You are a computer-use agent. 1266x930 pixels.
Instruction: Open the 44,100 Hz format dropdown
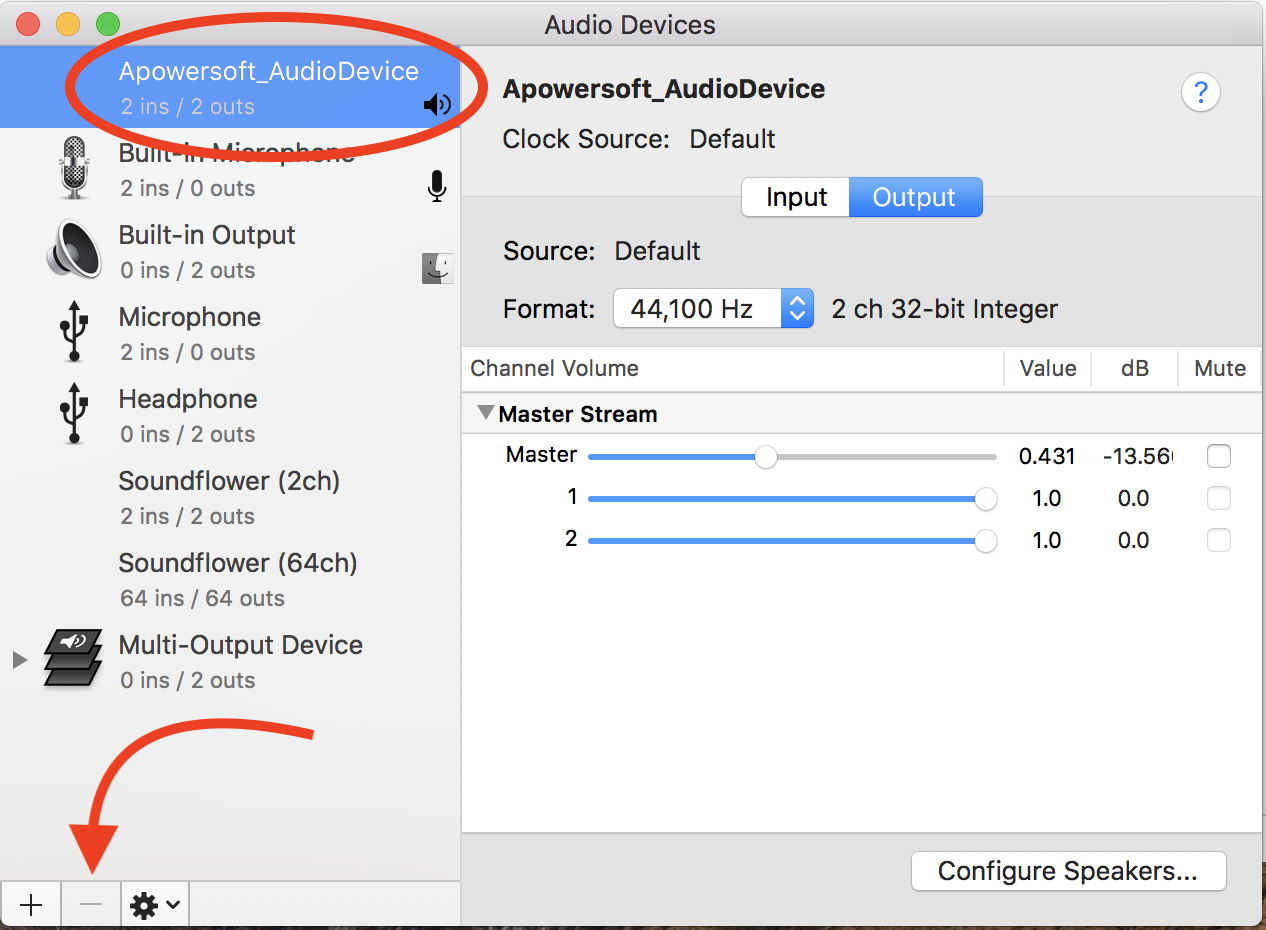(x=713, y=309)
